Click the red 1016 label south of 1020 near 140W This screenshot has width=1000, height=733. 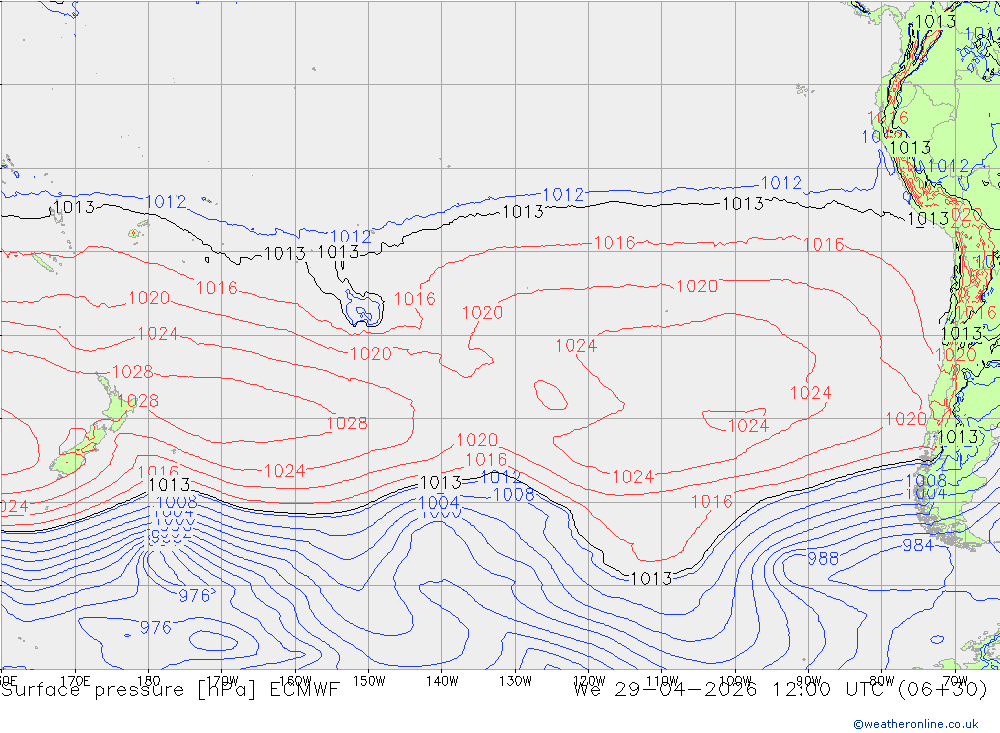point(486,459)
